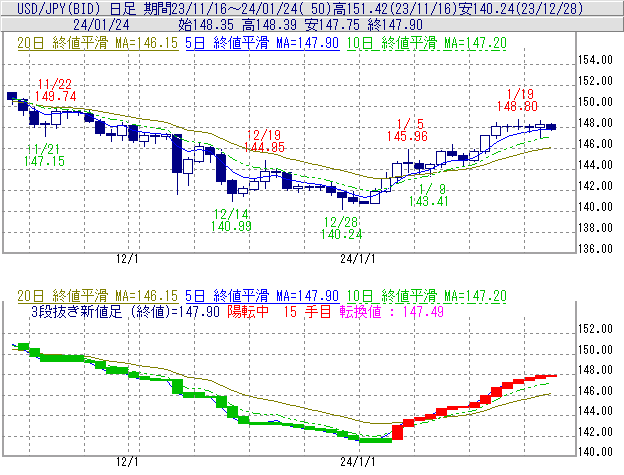Image resolution: width=624 pixels, height=475 pixels.
Task: Click the 11/22 149.74 high annotation
Action: click(55, 90)
